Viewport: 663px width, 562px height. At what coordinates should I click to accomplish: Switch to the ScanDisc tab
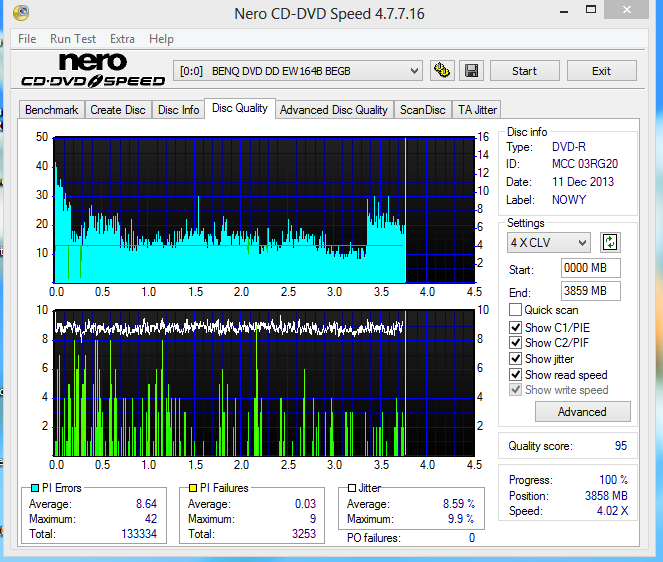click(422, 110)
